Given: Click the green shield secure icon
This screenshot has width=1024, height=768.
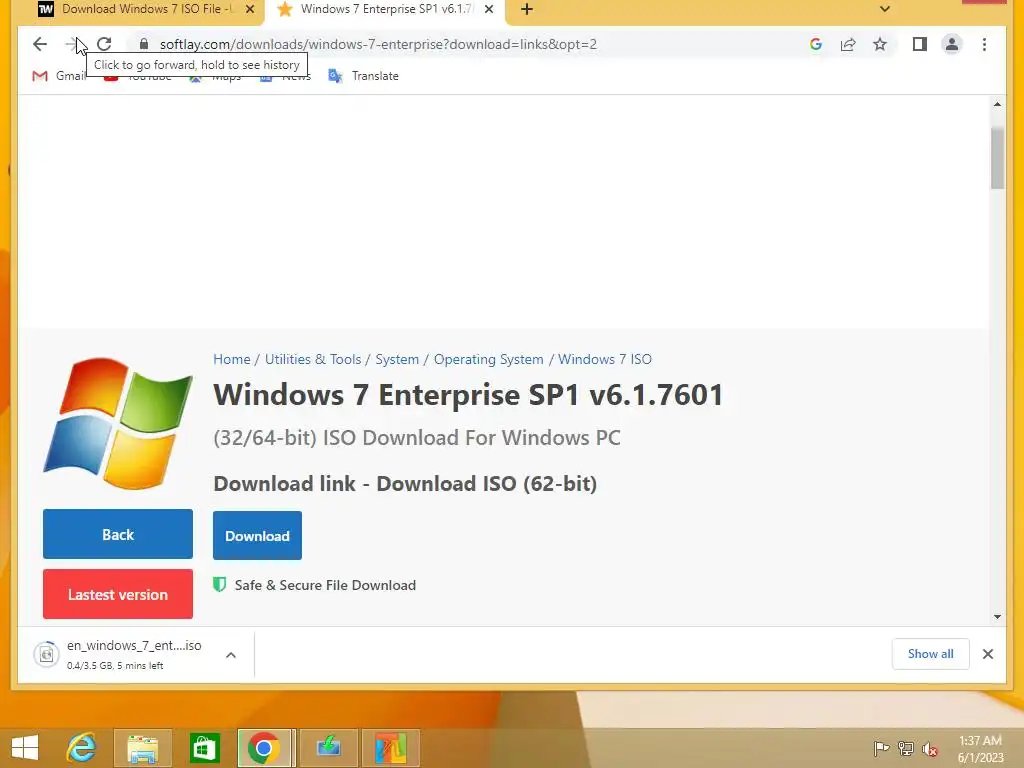Looking at the screenshot, I should (x=219, y=584).
